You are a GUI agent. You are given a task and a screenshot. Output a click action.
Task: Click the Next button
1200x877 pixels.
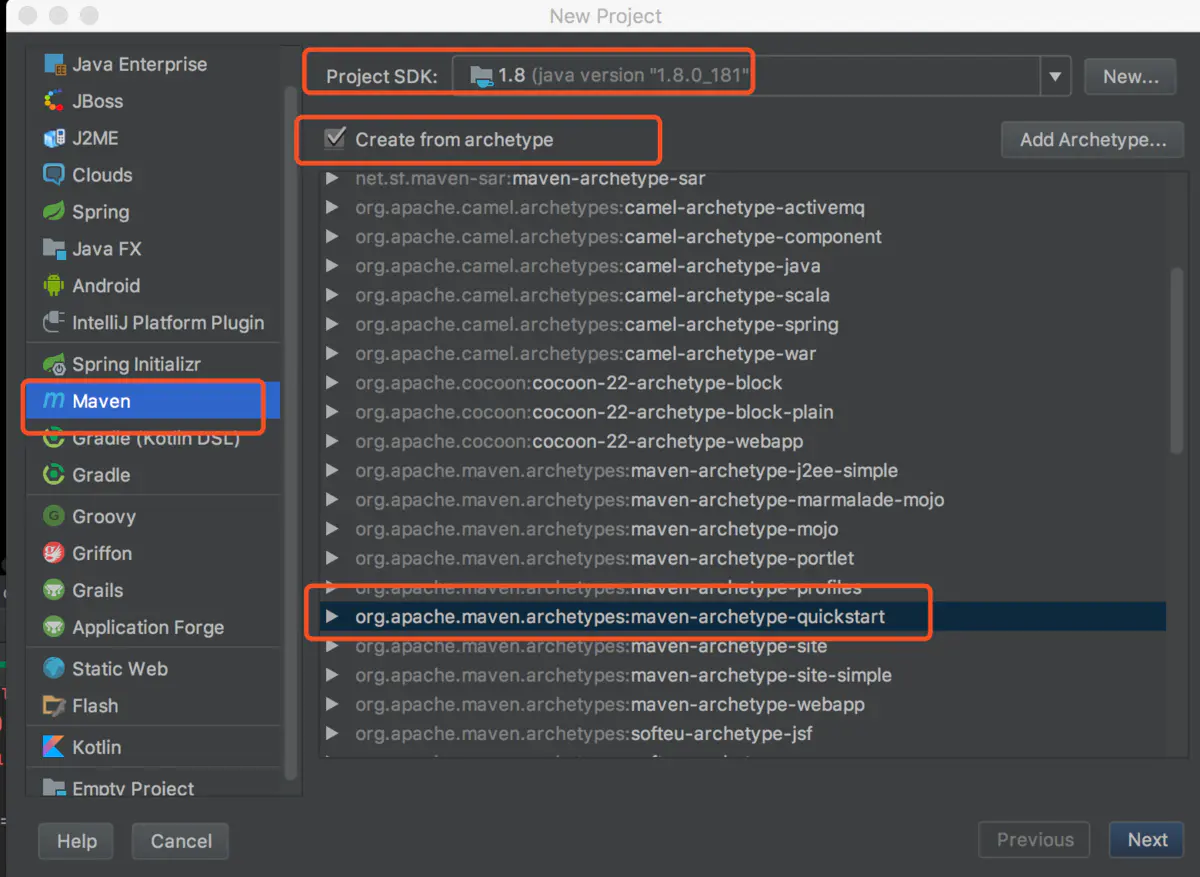click(1147, 840)
